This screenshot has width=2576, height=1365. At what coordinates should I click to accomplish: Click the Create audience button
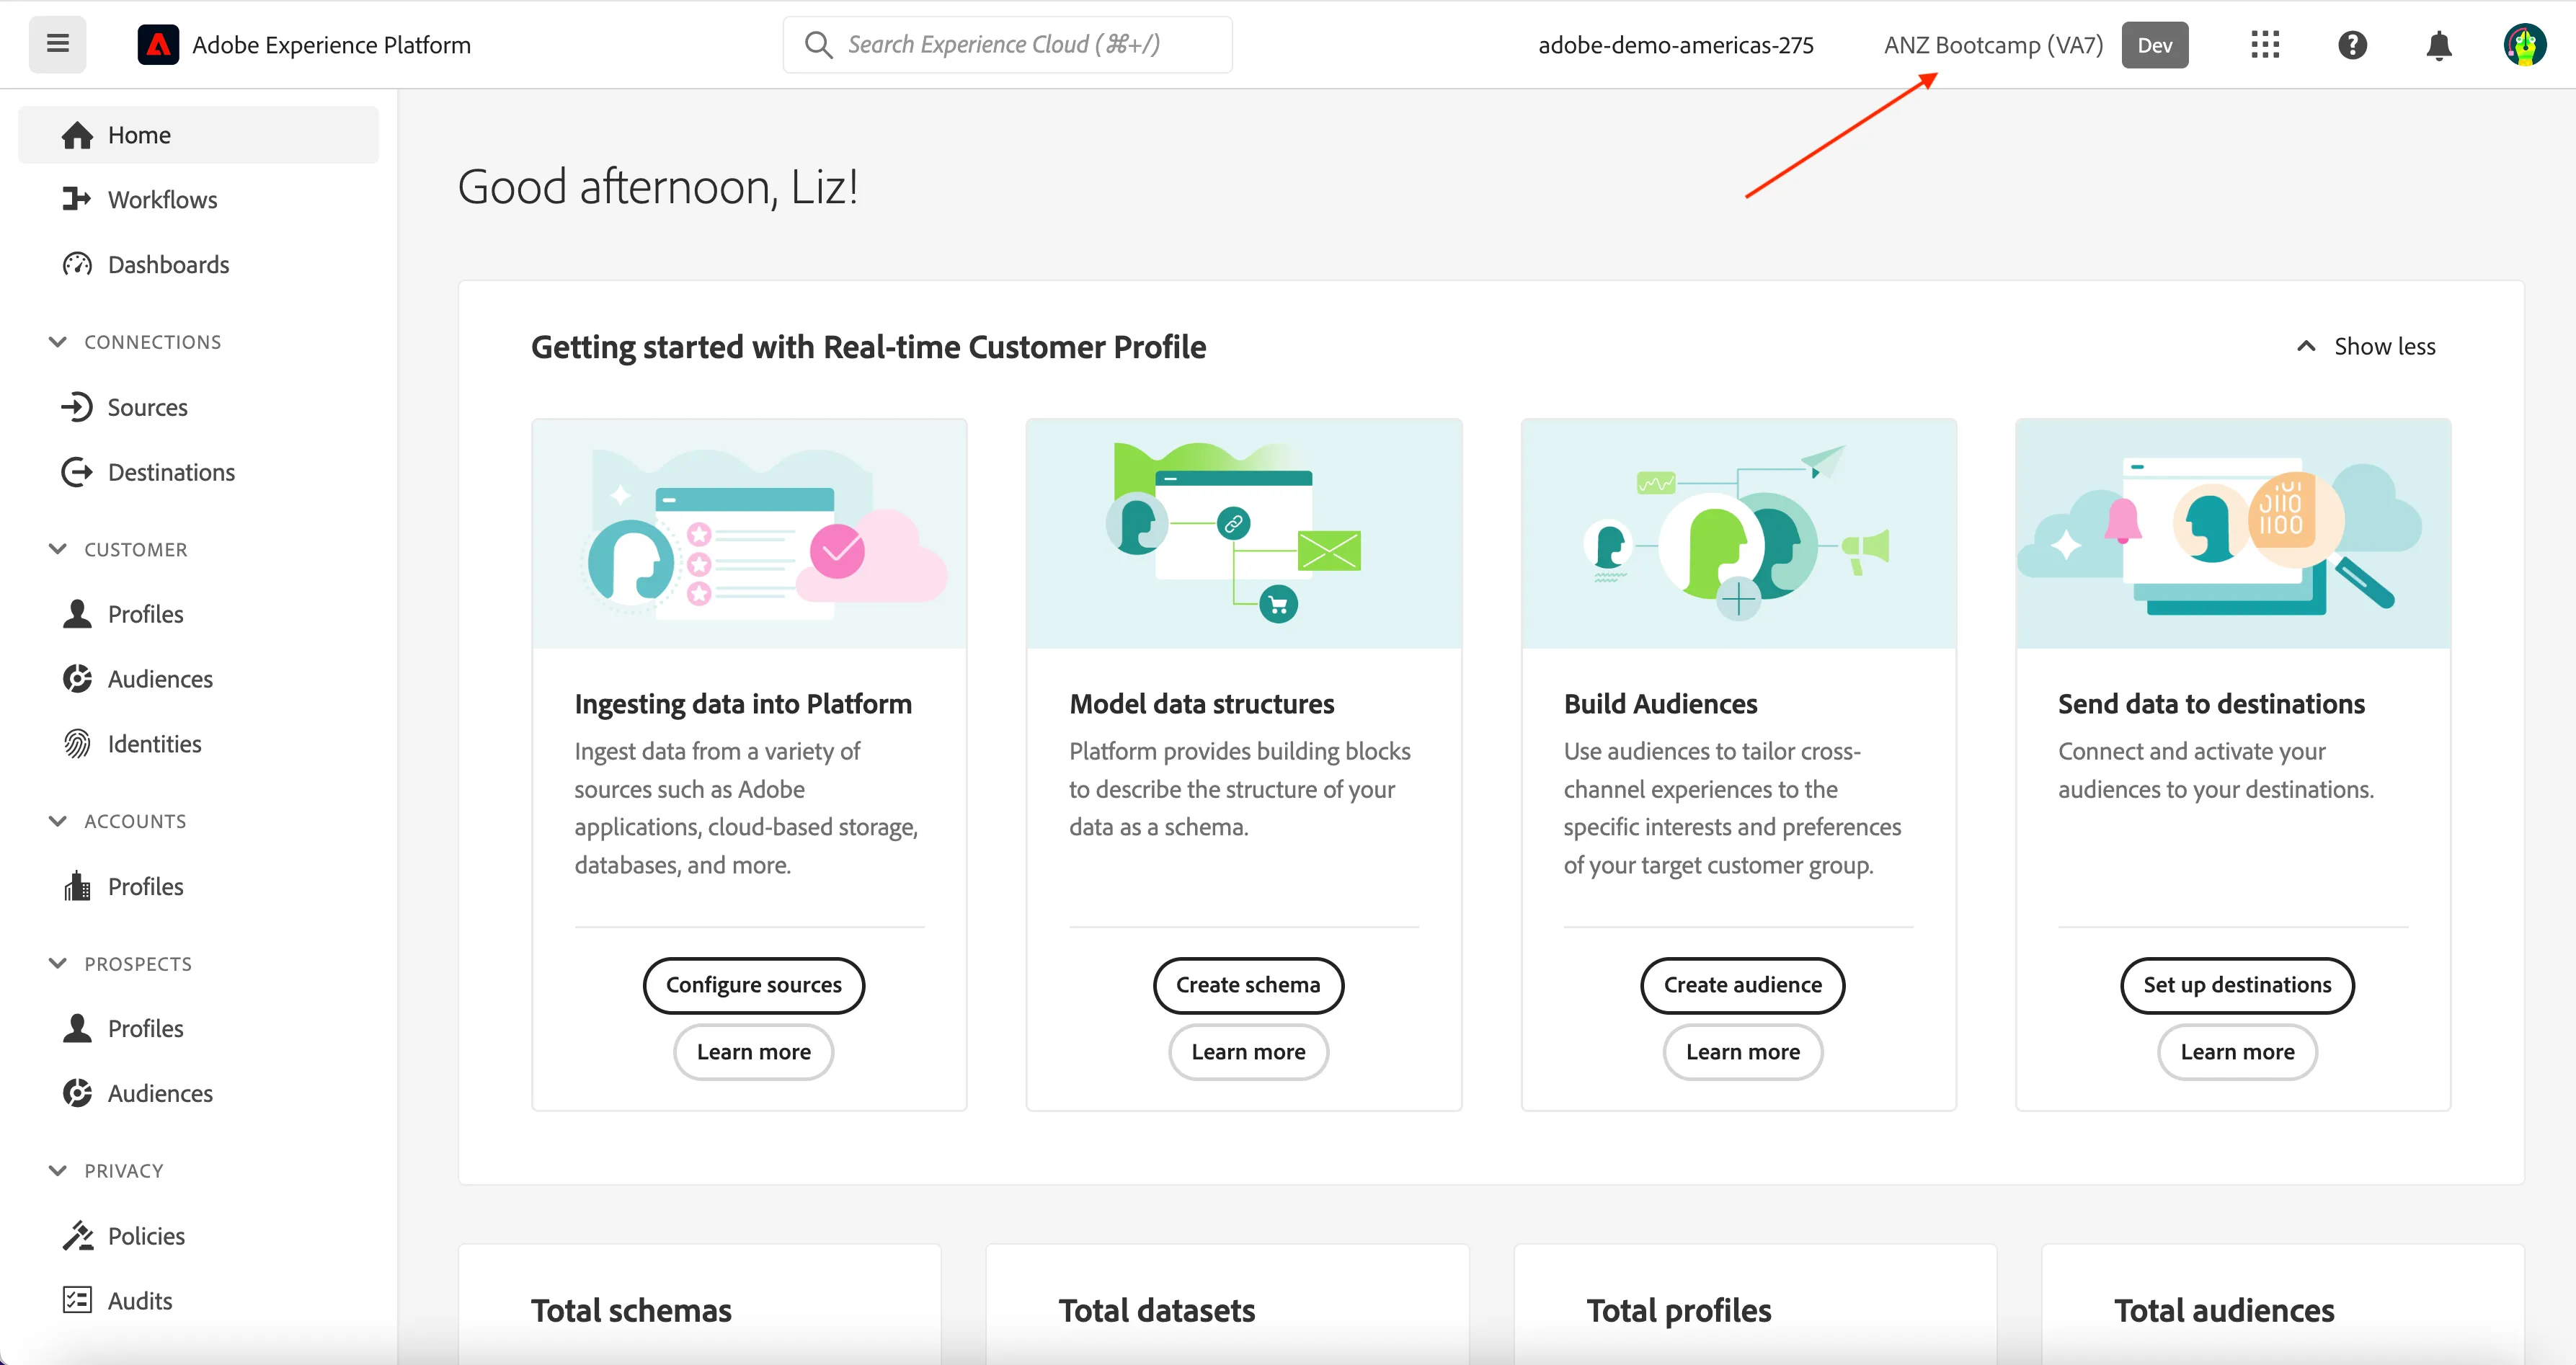1743,985
